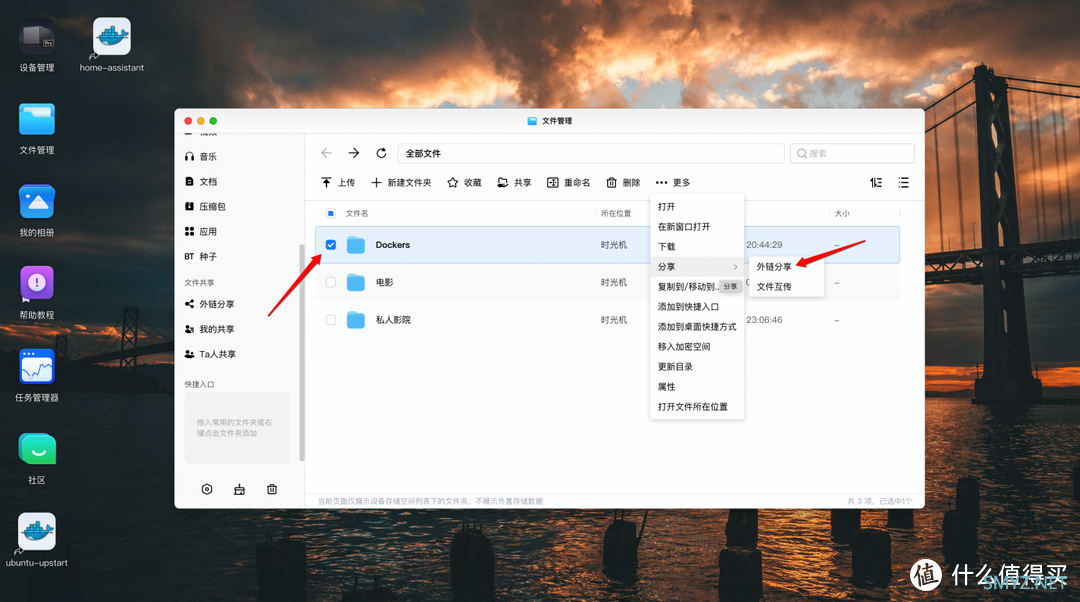This screenshot has height=602, width=1080.
Task: Create a folder with 新建文件夹
Action: pos(401,183)
